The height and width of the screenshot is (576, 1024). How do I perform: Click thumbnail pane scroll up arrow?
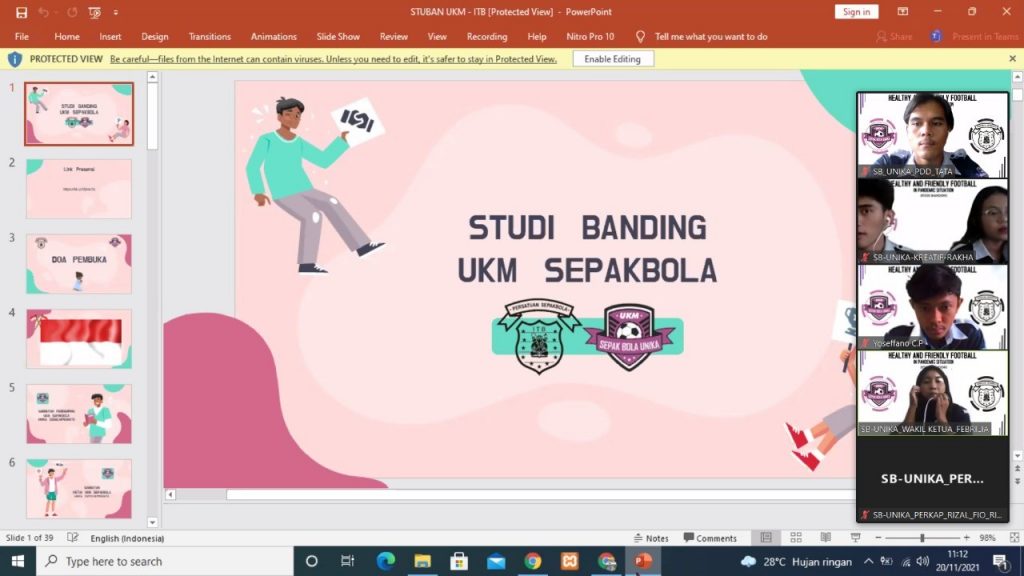click(152, 77)
